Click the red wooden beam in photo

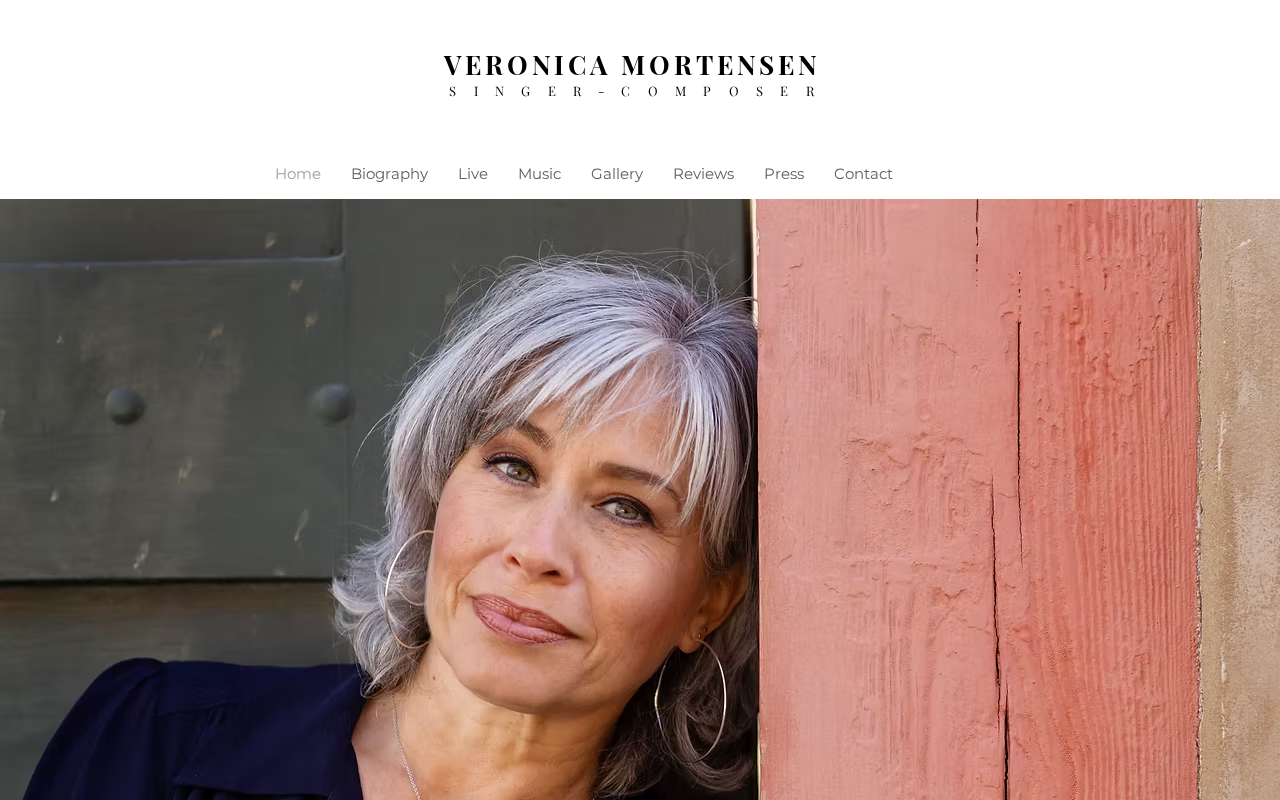pos(978,500)
